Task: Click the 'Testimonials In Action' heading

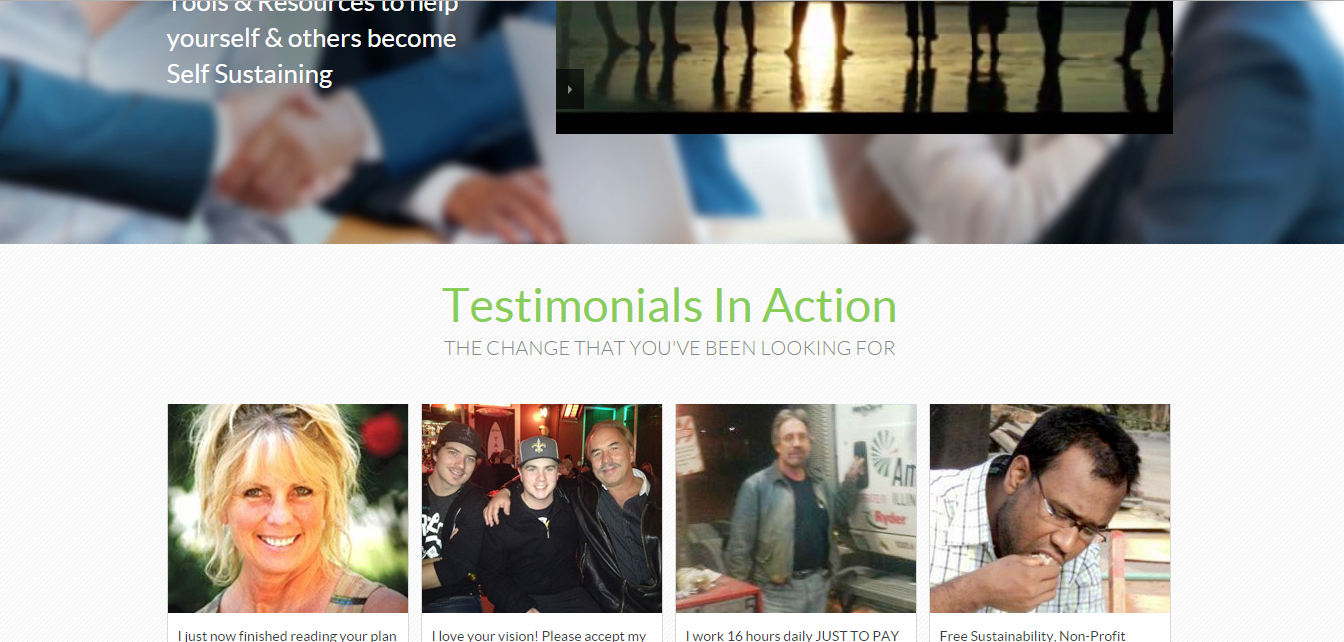Action: [x=670, y=306]
